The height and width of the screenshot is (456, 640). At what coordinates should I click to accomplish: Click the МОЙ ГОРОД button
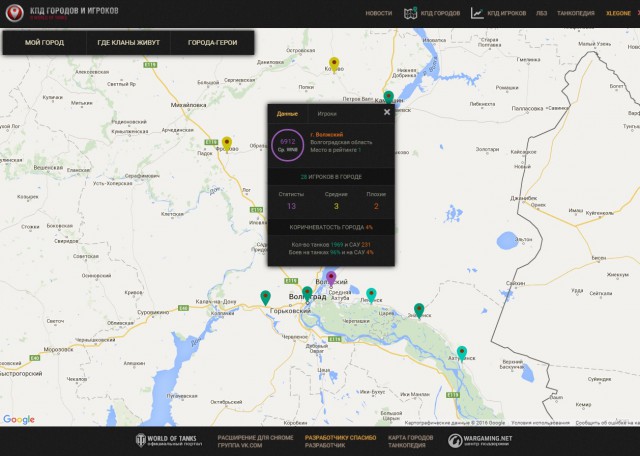tap(44, 42)
